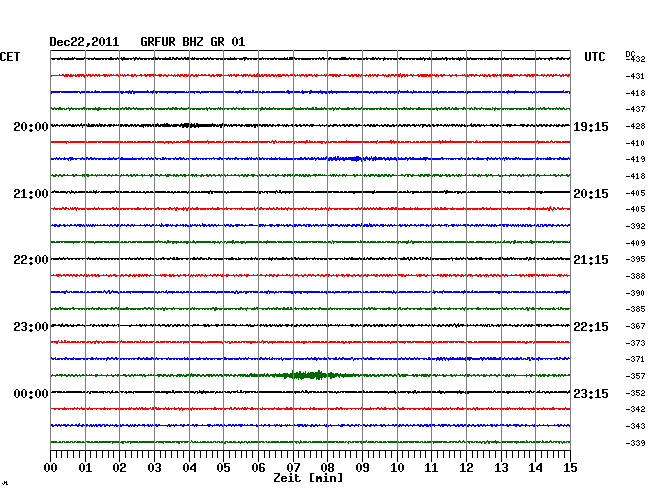Click the 14 minute tick label
The height and width of the screenshot is (494, 650).
(x=535, y=468)
